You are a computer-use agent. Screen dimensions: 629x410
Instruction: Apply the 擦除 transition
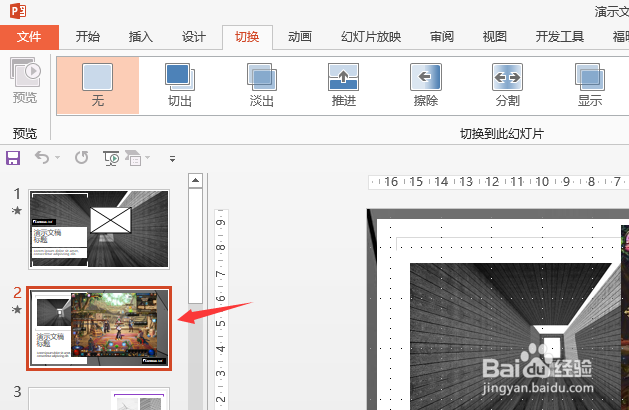coord(426,85)
